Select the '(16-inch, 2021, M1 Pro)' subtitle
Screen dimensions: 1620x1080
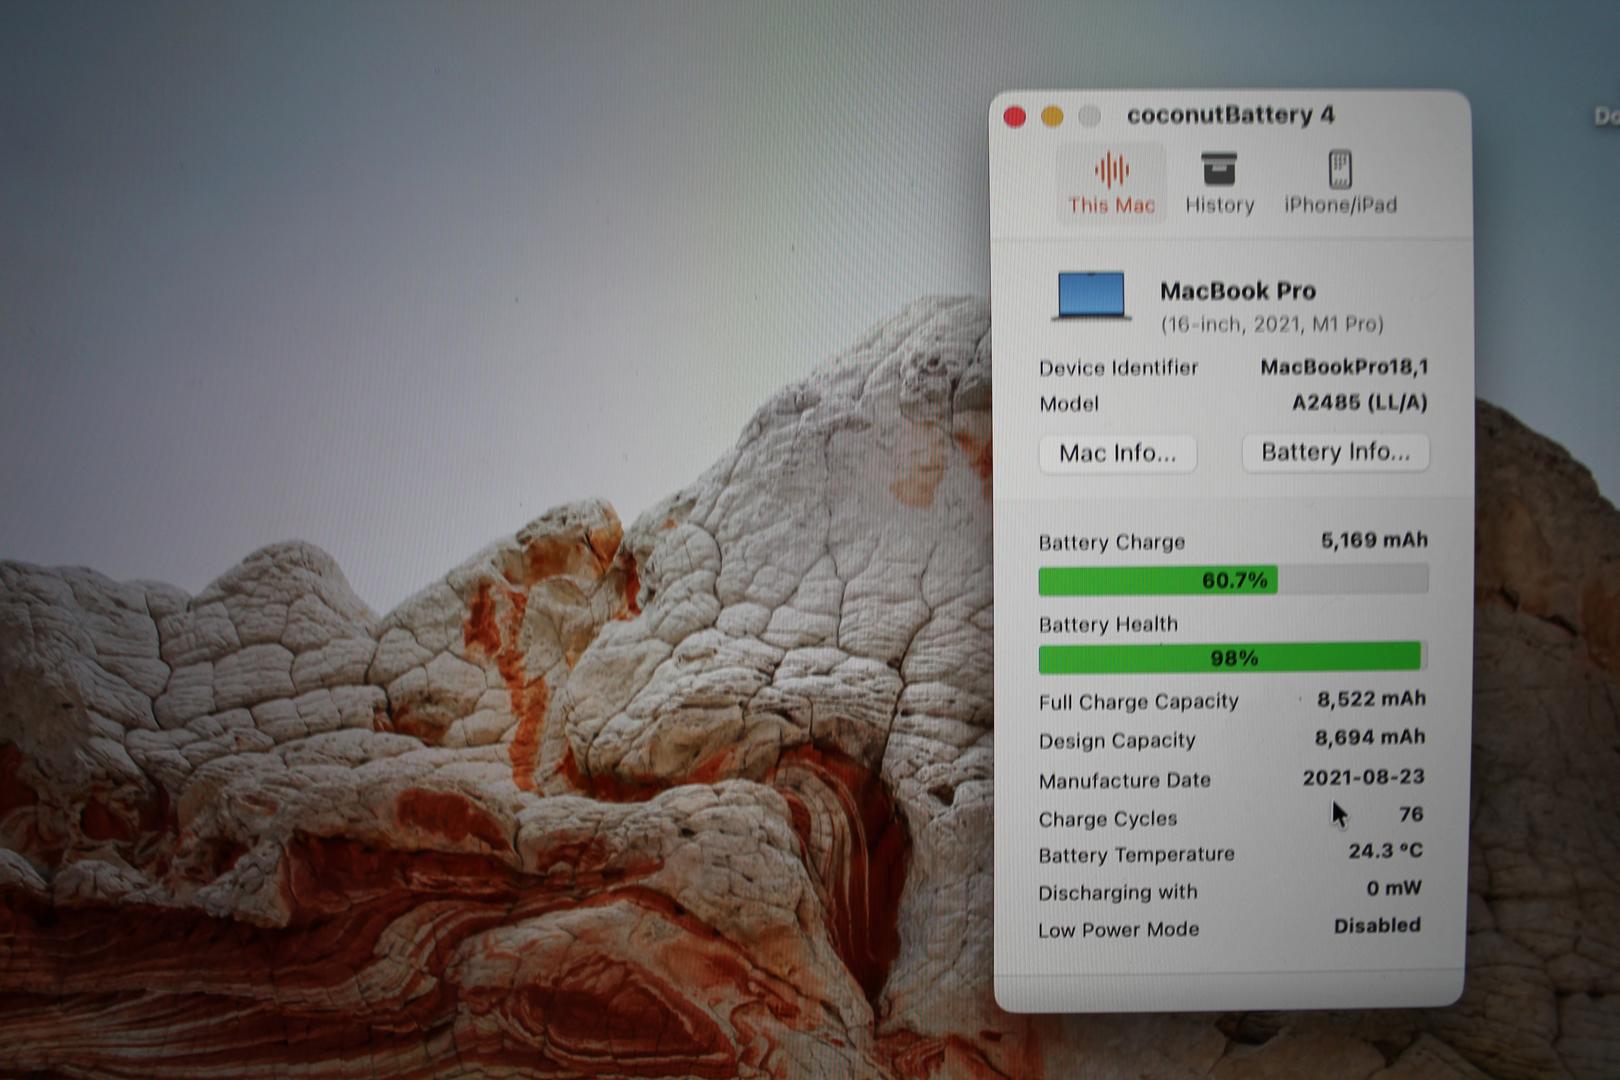pyautogui.click(x=1272, y=324)
